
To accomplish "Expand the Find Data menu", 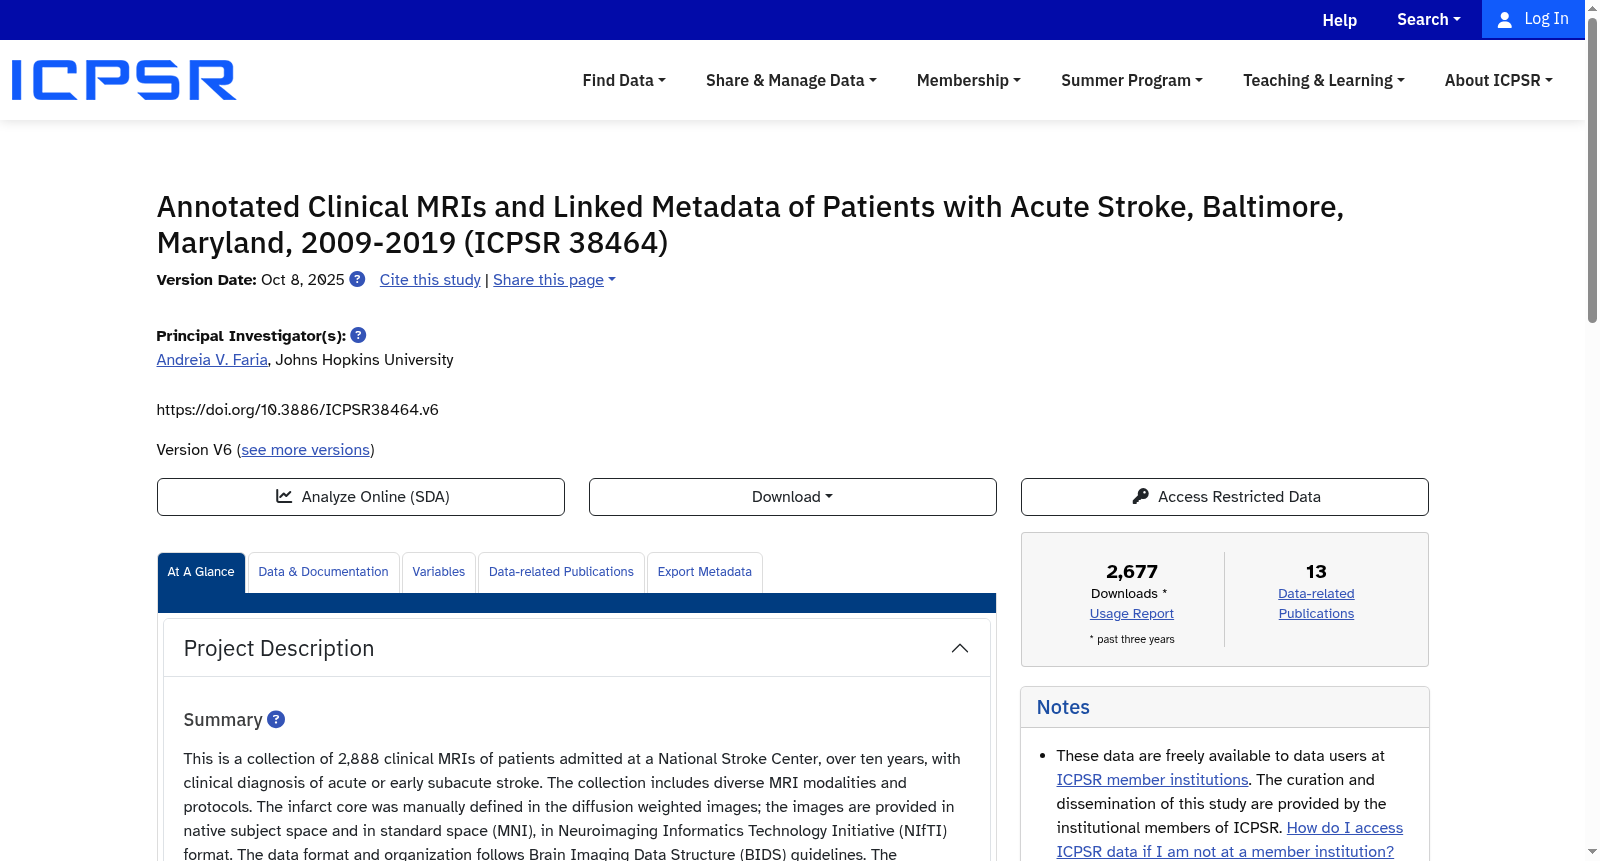I will 624,80.
